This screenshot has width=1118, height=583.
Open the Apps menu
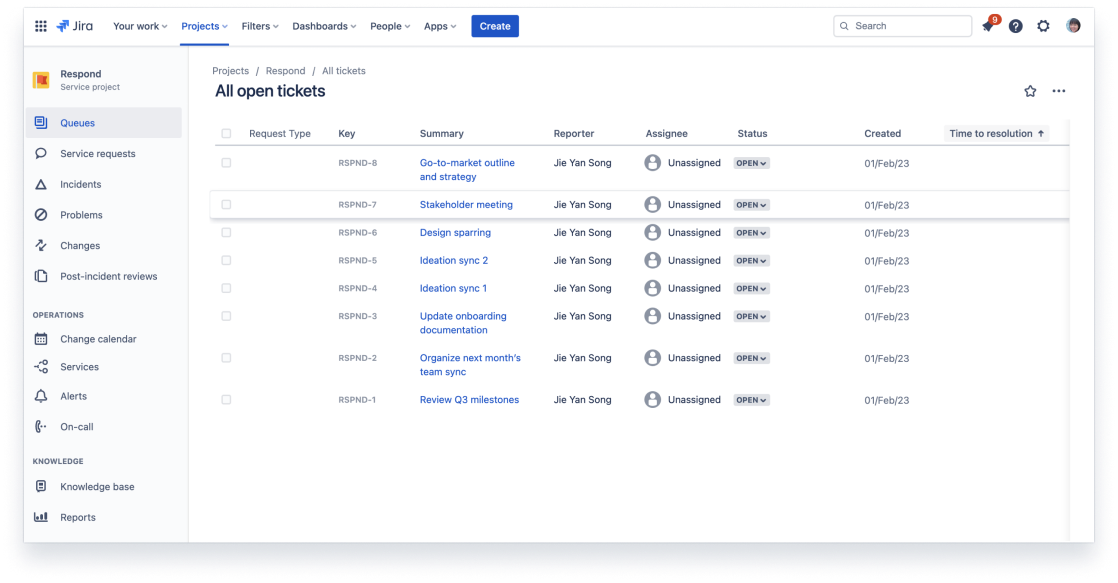click(x=439, y=26)
